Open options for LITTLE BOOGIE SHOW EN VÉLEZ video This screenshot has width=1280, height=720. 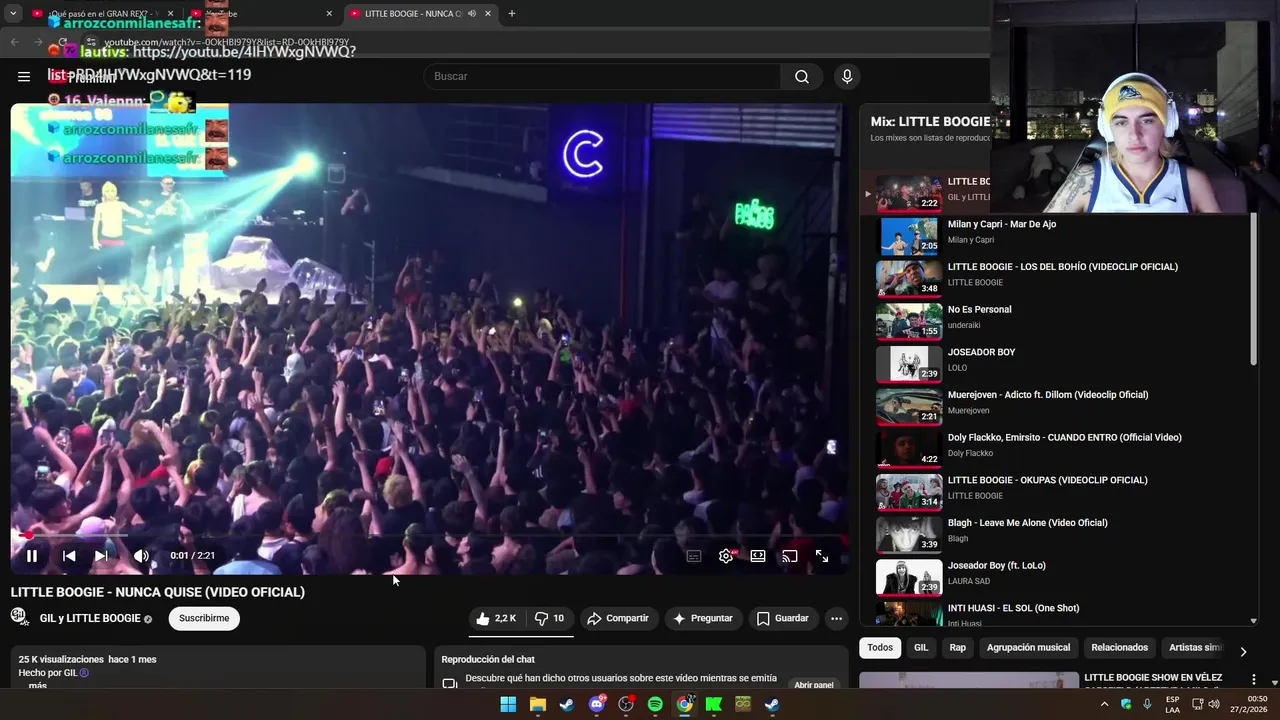(x=1254, y=679)
